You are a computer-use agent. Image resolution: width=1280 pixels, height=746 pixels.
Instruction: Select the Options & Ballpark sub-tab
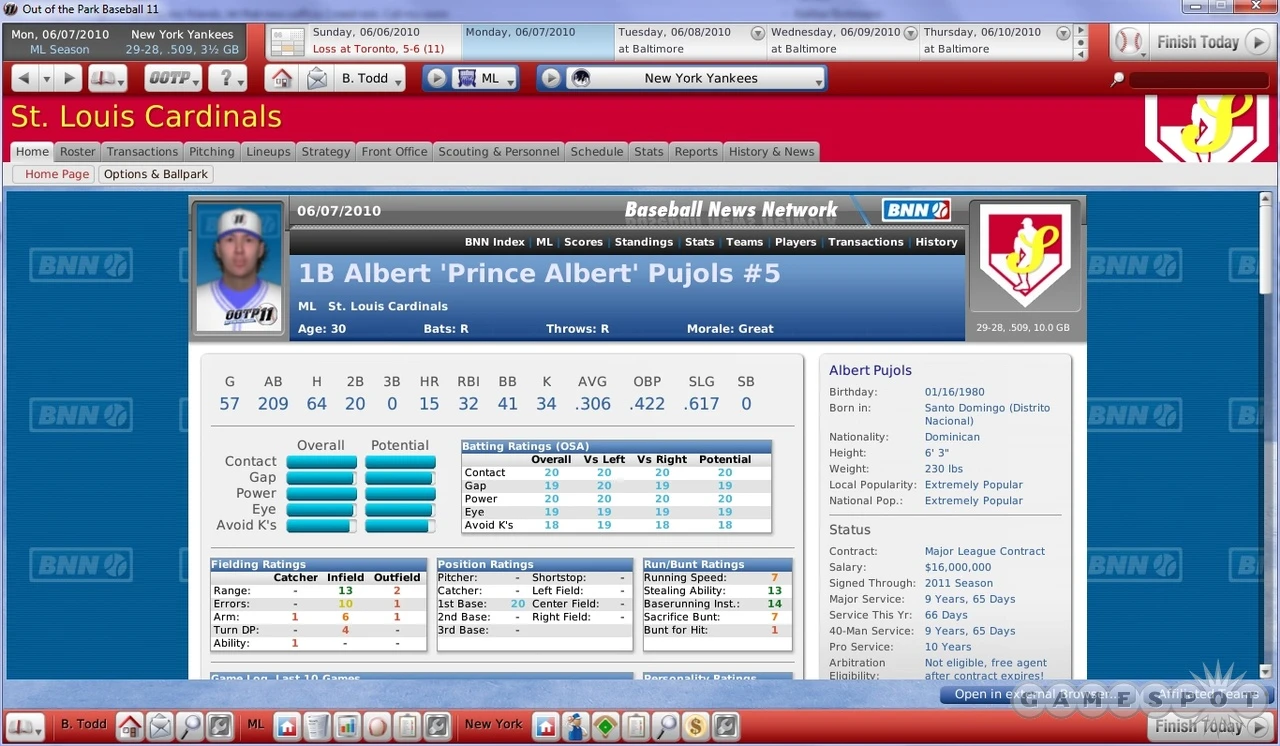tap(156, 174)
